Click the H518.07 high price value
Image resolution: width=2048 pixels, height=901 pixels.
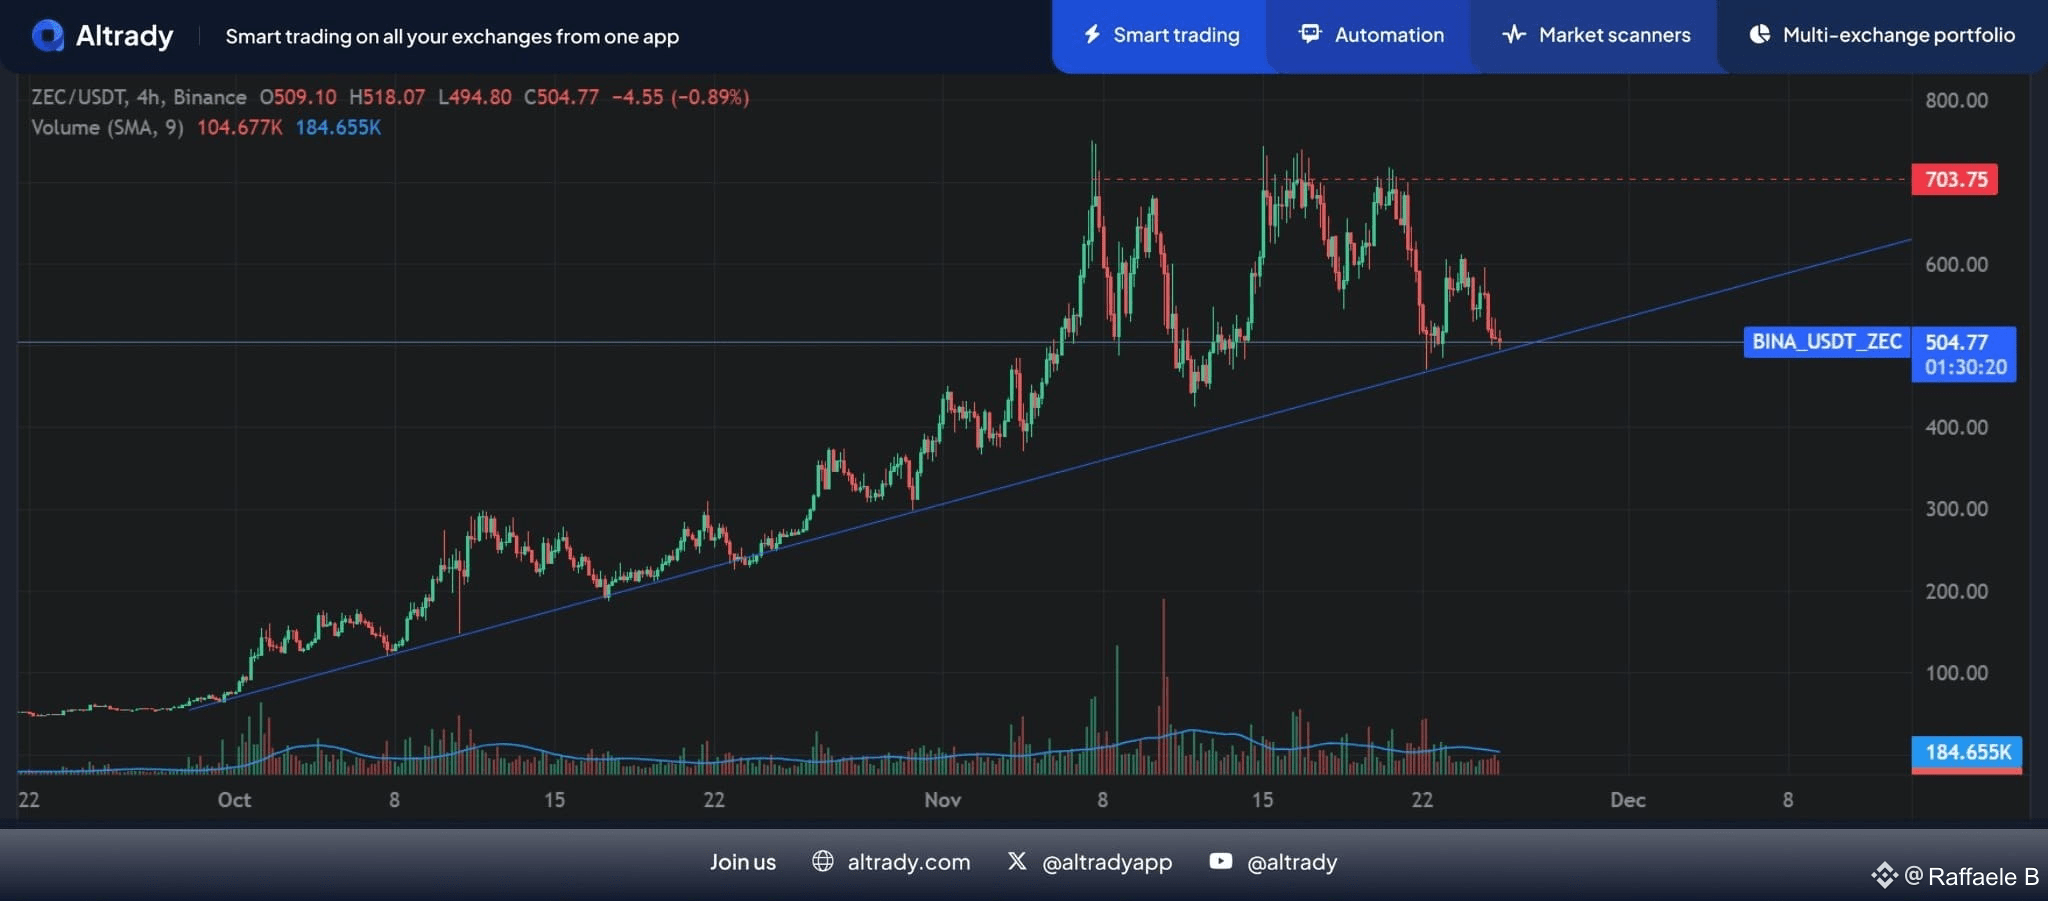387,97
